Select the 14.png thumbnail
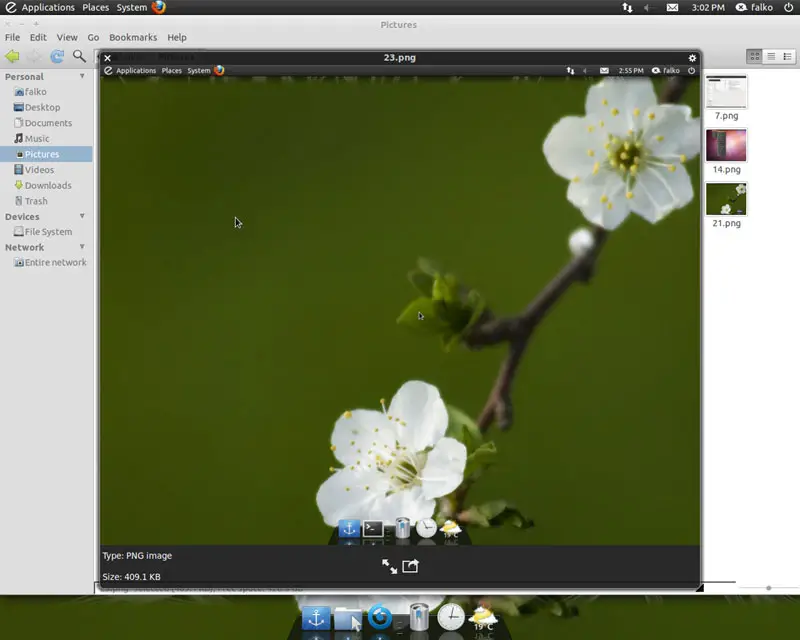 pos(726,145)
